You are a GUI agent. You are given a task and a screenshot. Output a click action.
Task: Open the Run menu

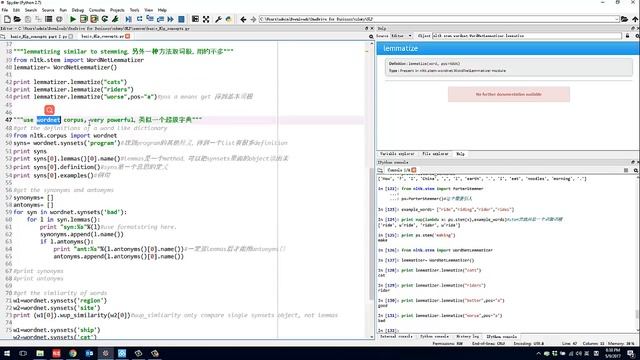(x=63, y=10)
